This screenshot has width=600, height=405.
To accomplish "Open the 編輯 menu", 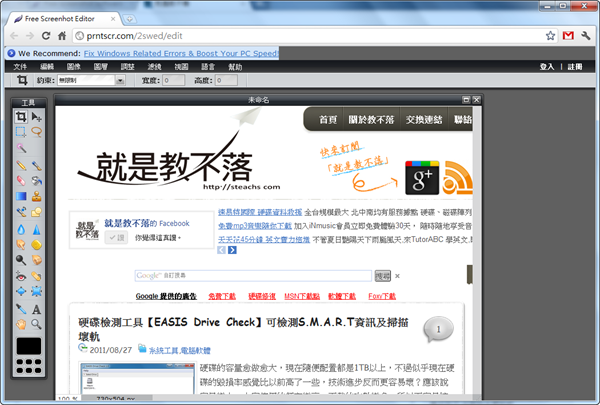I will (47, 67).
